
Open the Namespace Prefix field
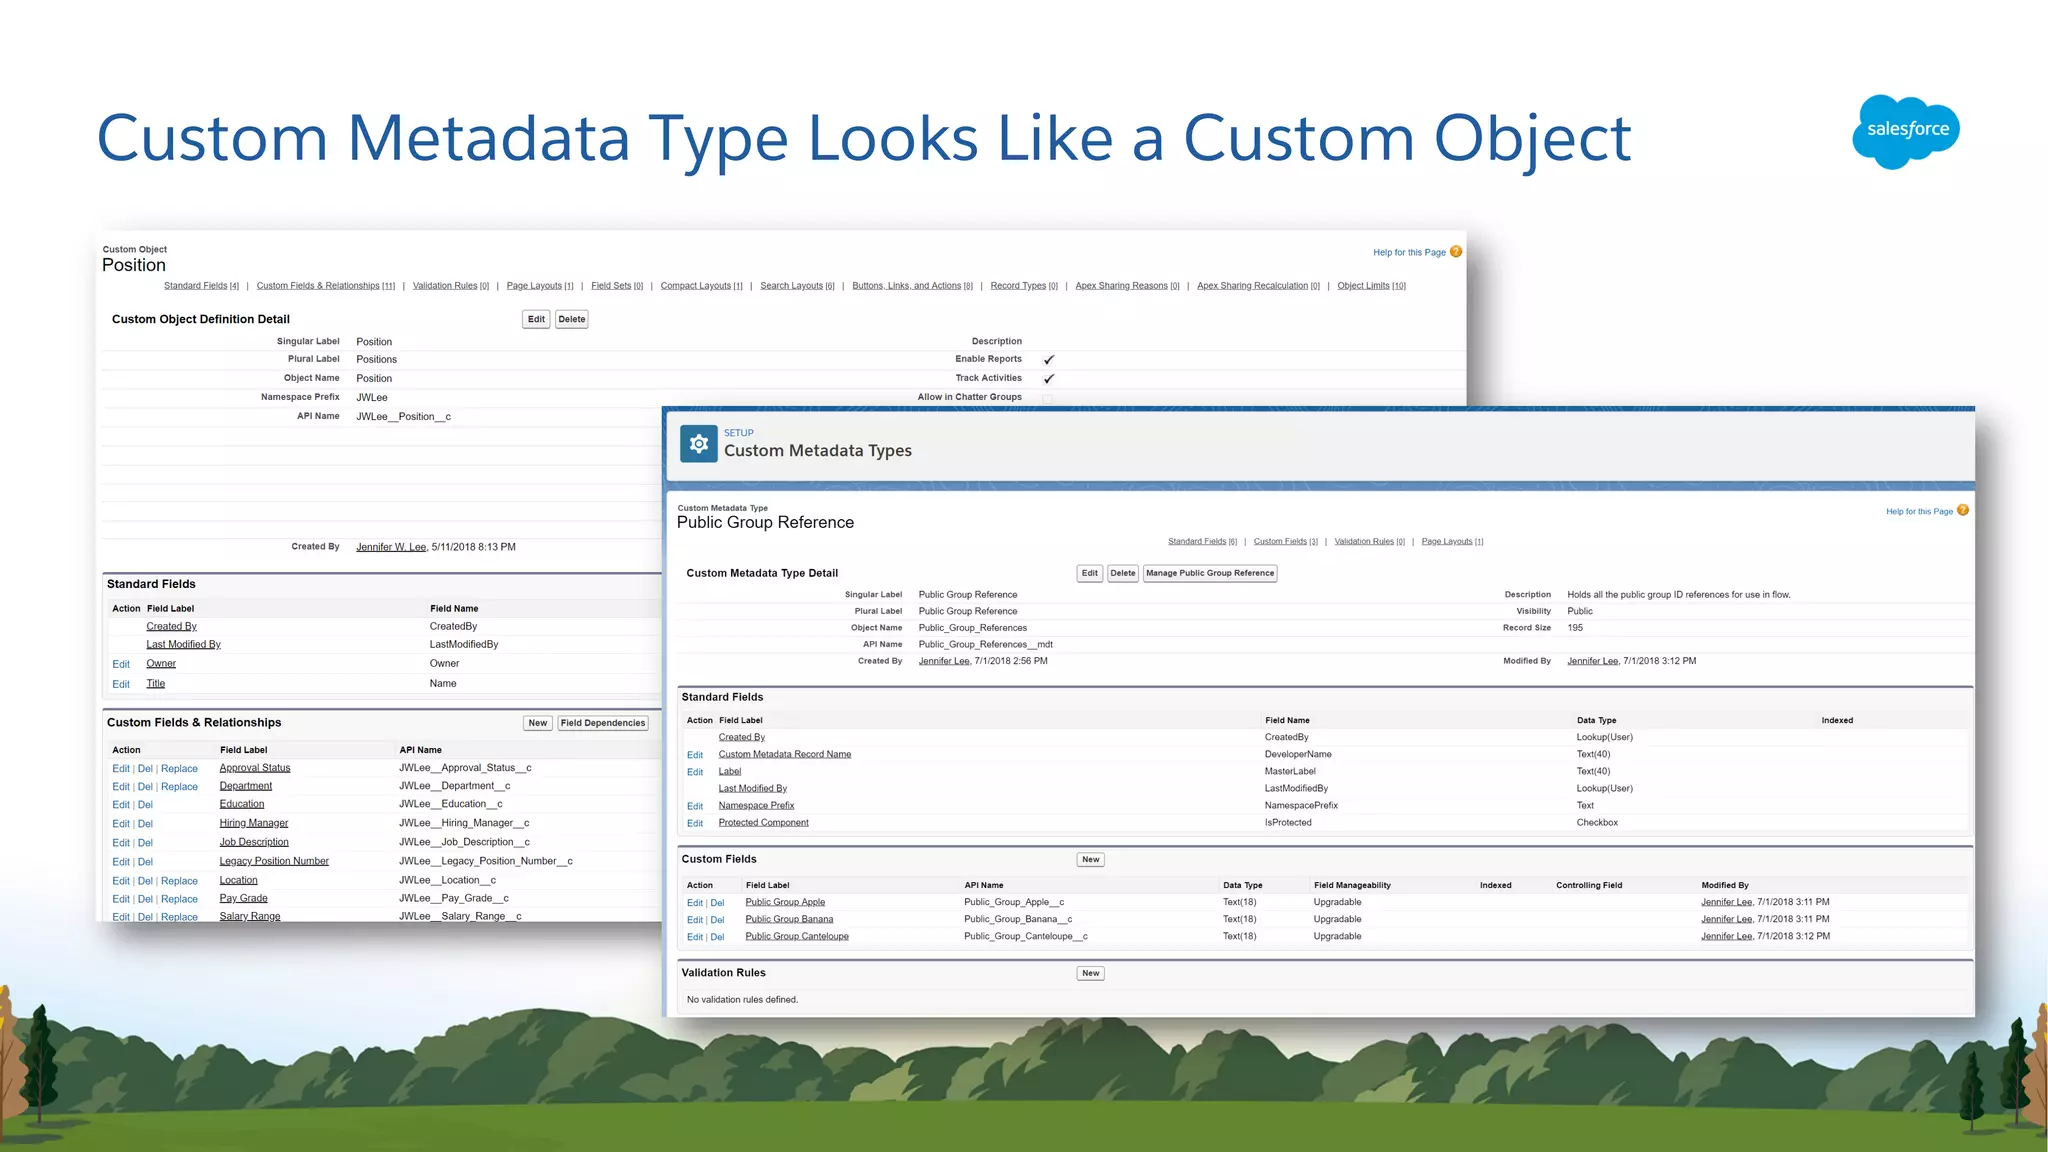coord(756,805)
